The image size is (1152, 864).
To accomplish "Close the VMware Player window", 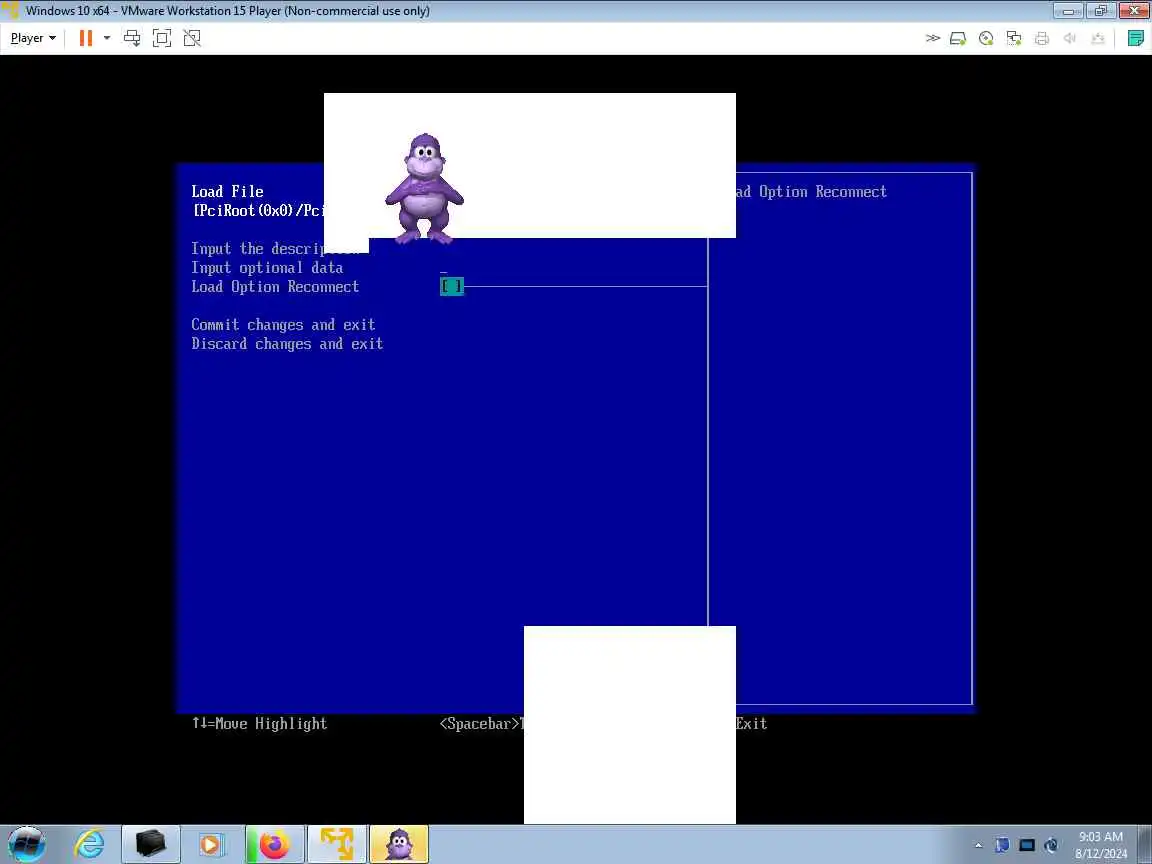I will (1133, 10).
